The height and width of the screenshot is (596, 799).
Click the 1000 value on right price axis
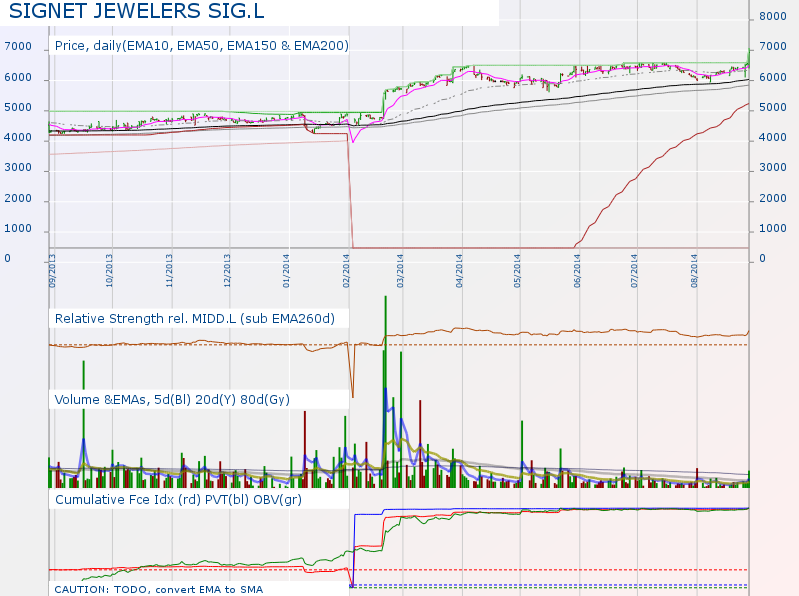coord(773,228)
